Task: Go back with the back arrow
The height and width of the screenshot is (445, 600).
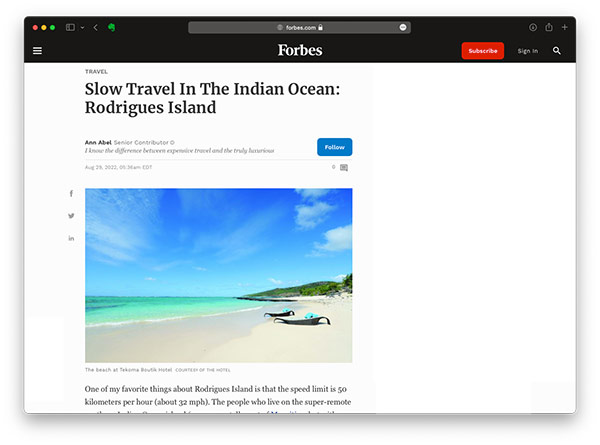Action: (x=96, y=27)
